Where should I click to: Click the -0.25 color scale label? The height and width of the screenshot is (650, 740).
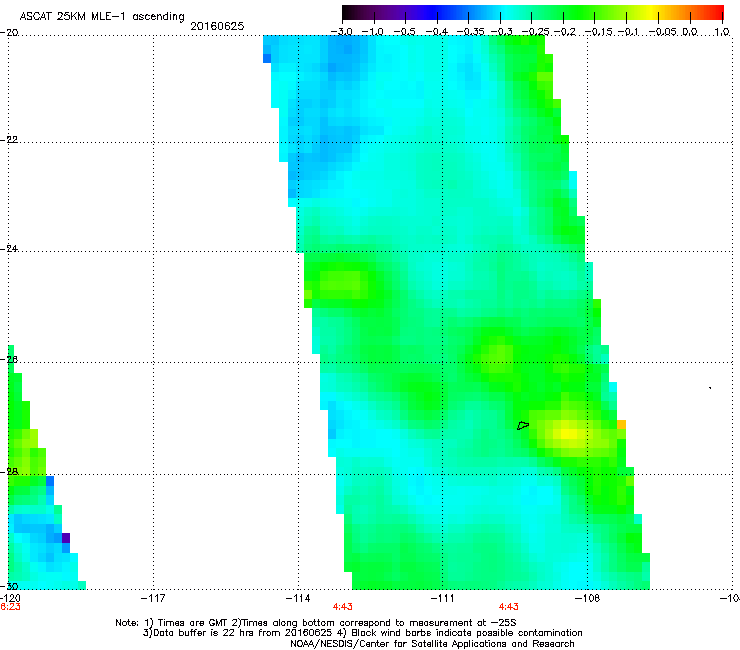[536, 32]
